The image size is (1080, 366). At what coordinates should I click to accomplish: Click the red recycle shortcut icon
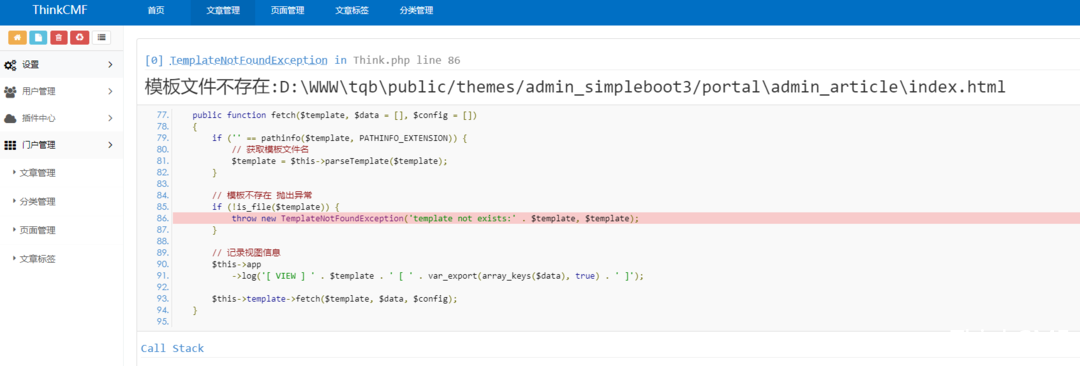(80, 37)
